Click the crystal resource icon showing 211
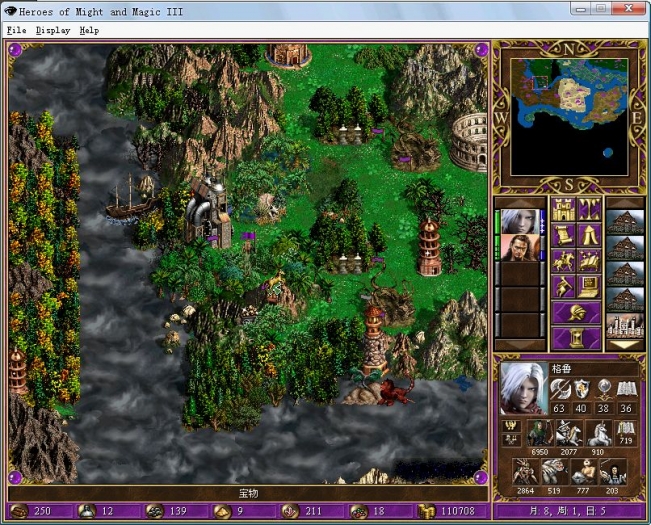The height and width of the screenshot is (525, 651). [x=289, y=511]
